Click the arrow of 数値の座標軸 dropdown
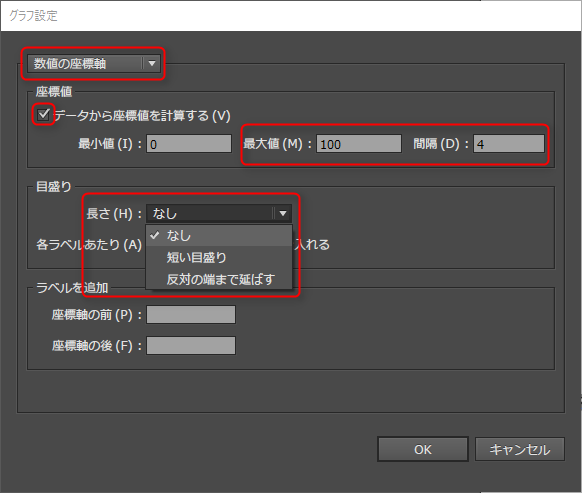 coord(151,63)
